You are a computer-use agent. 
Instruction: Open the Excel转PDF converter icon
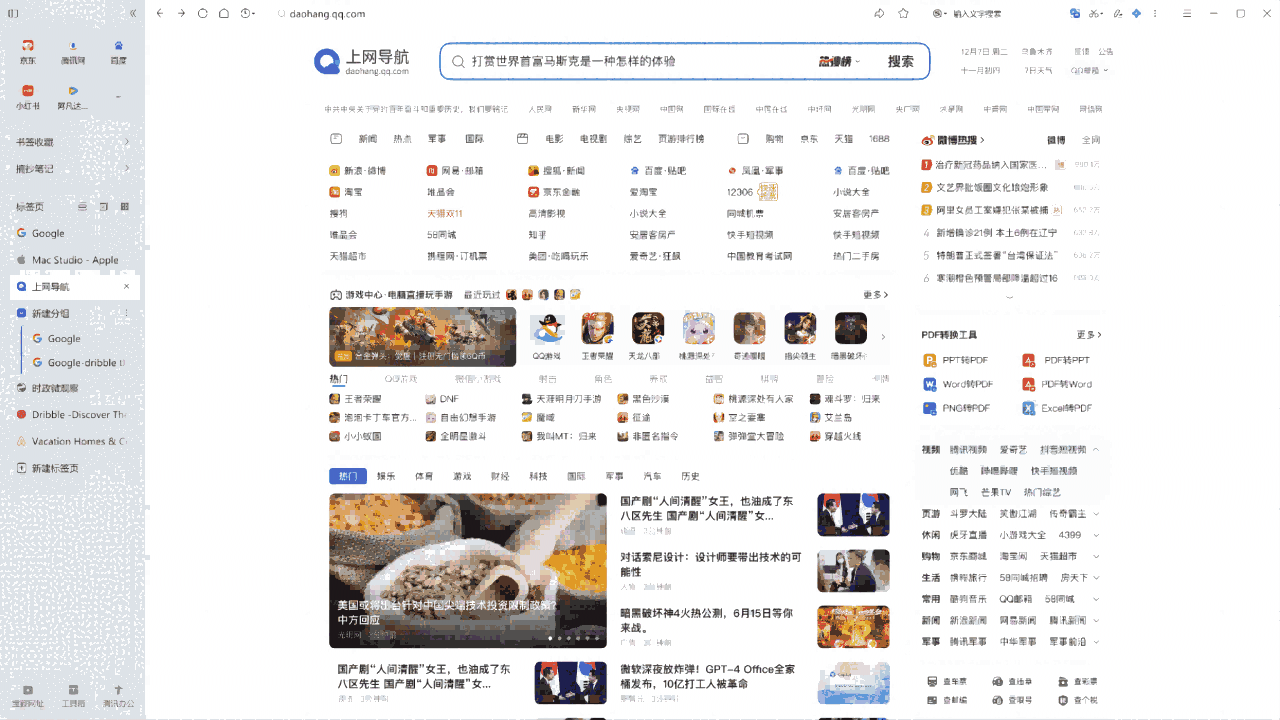click(x=1029, y=407)
